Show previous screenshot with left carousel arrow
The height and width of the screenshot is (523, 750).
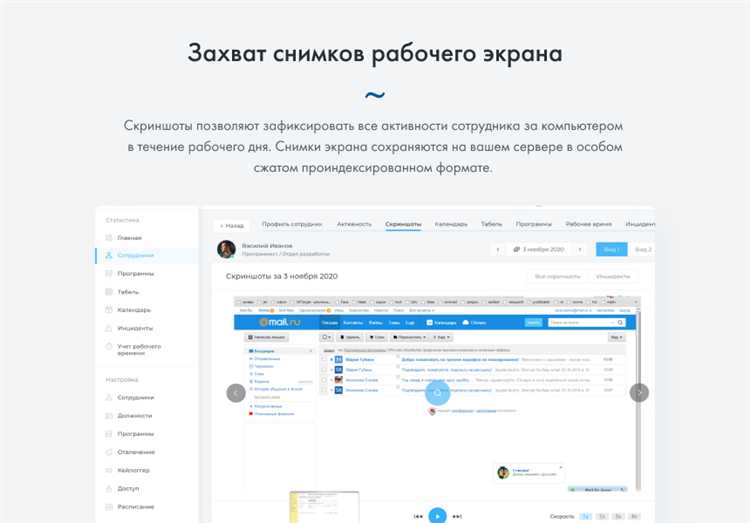point(236,393)
